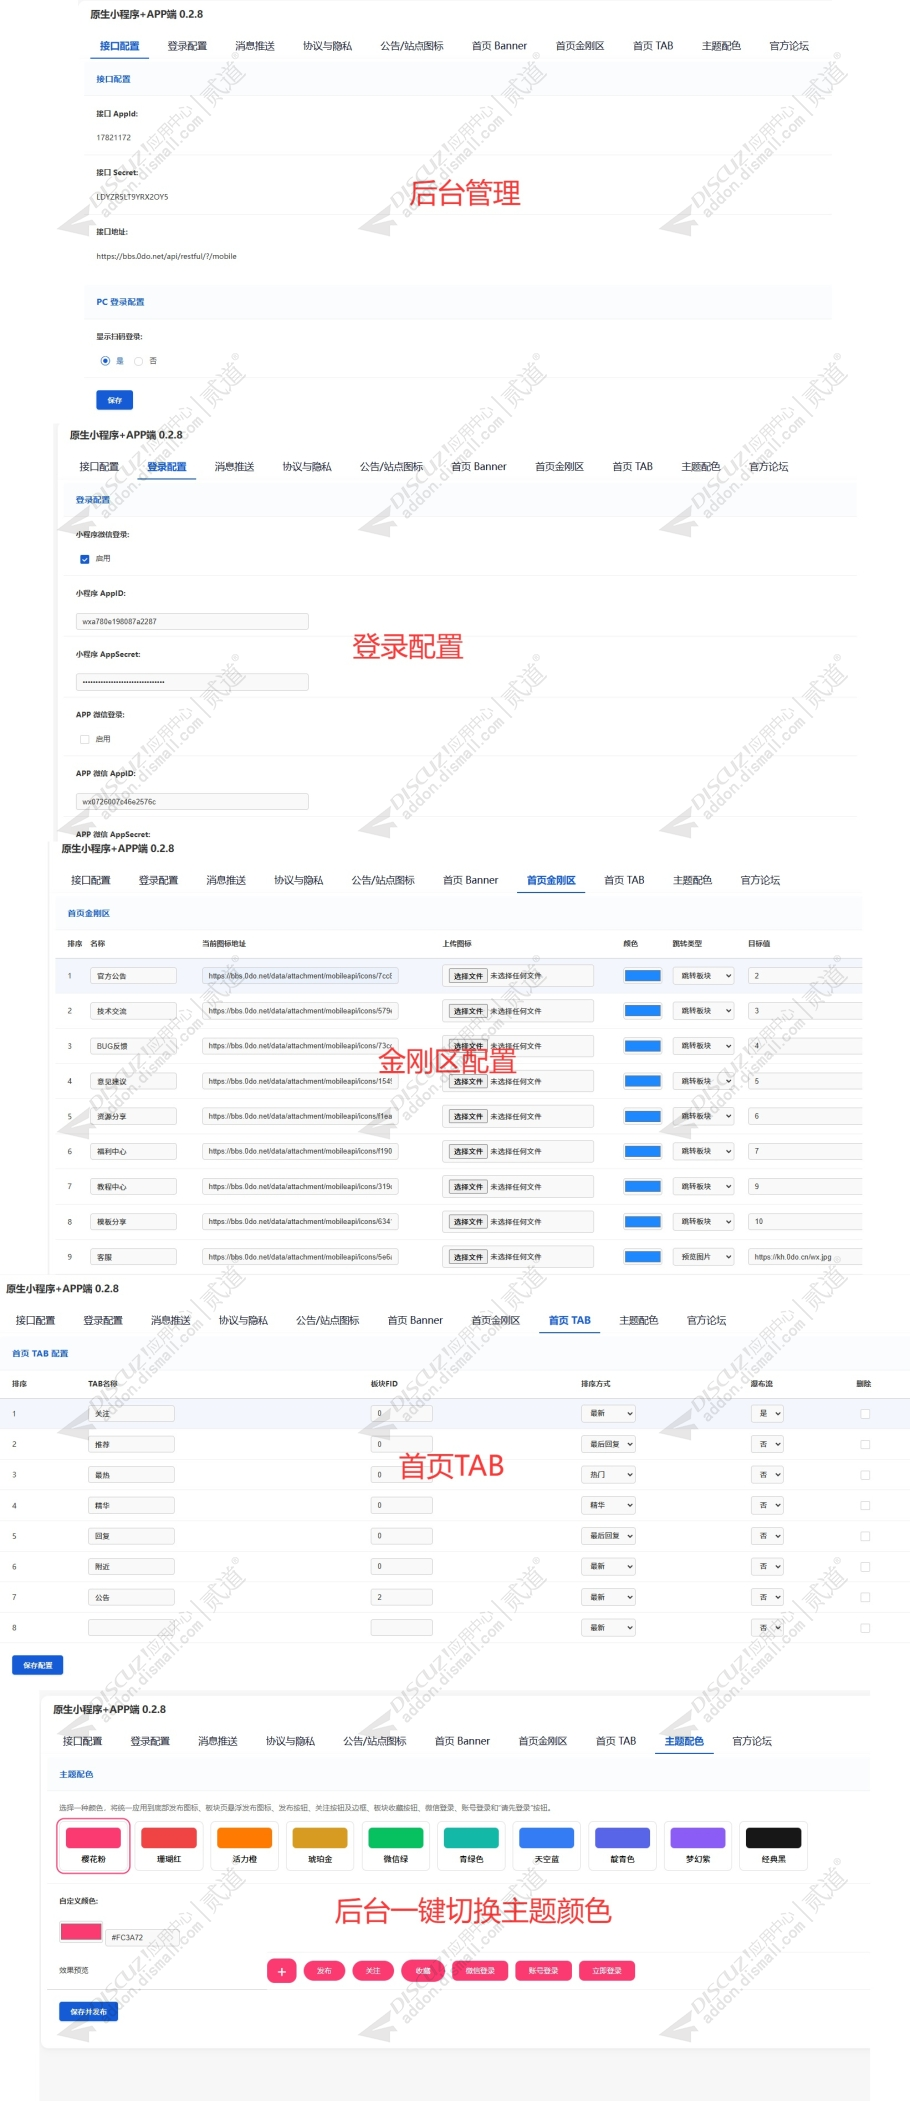Click the #FC3A72 hex color field
This screenshot has height=2101, width=910.
point(143,1937)
